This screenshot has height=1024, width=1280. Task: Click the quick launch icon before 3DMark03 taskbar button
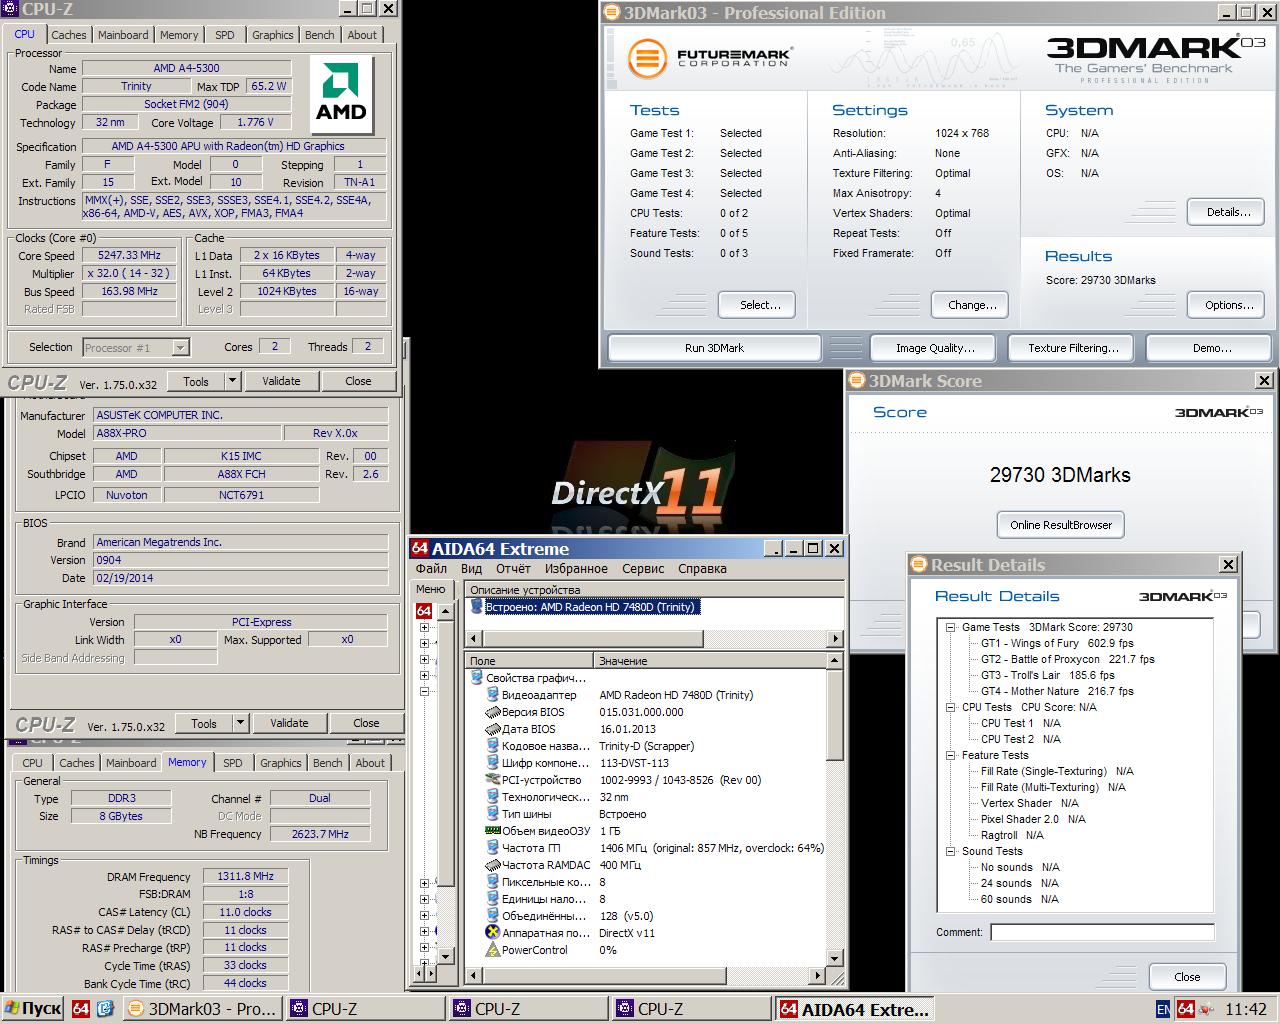pos(105,1009)
